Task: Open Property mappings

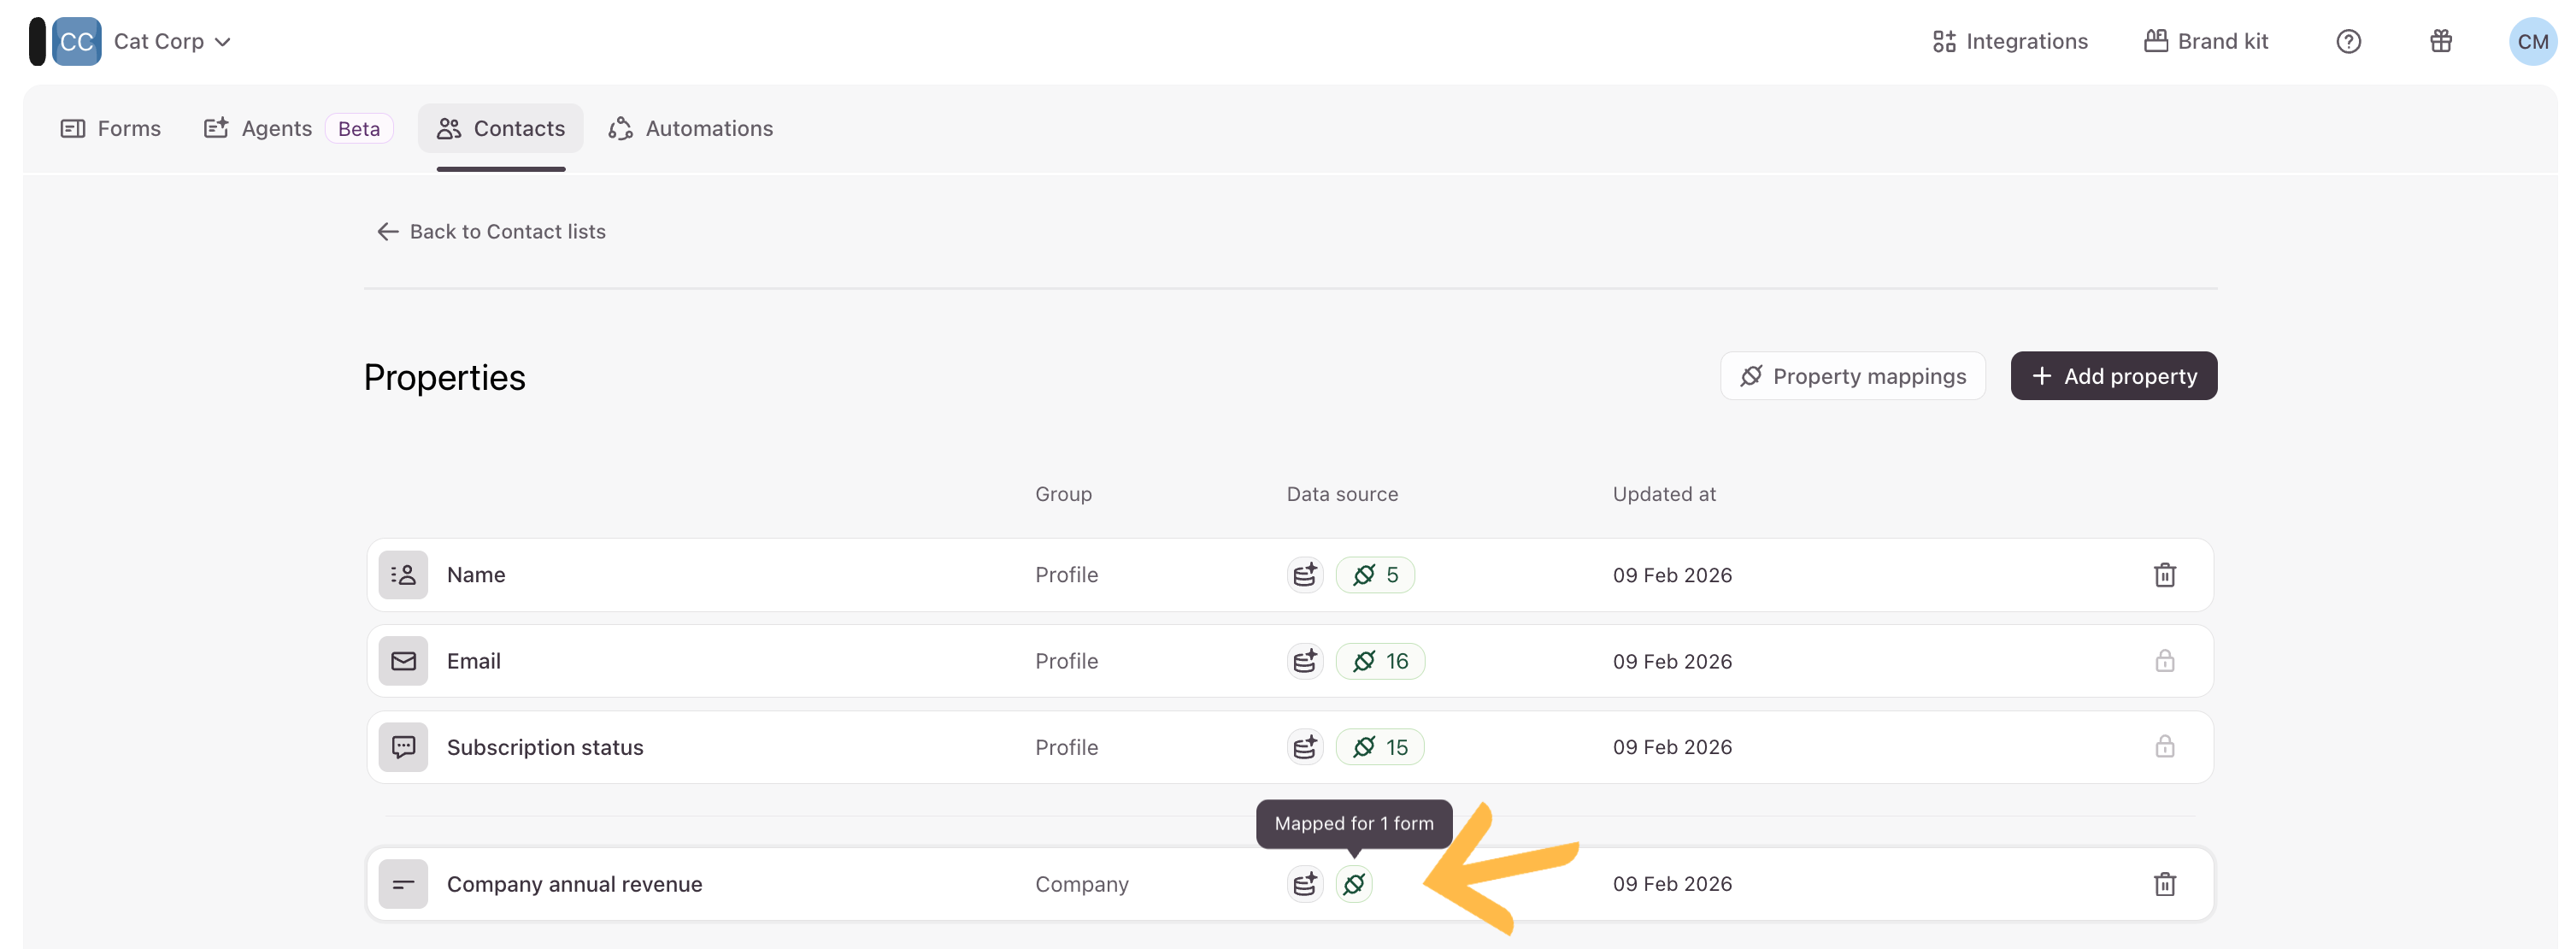Action: pos(1852,376)
